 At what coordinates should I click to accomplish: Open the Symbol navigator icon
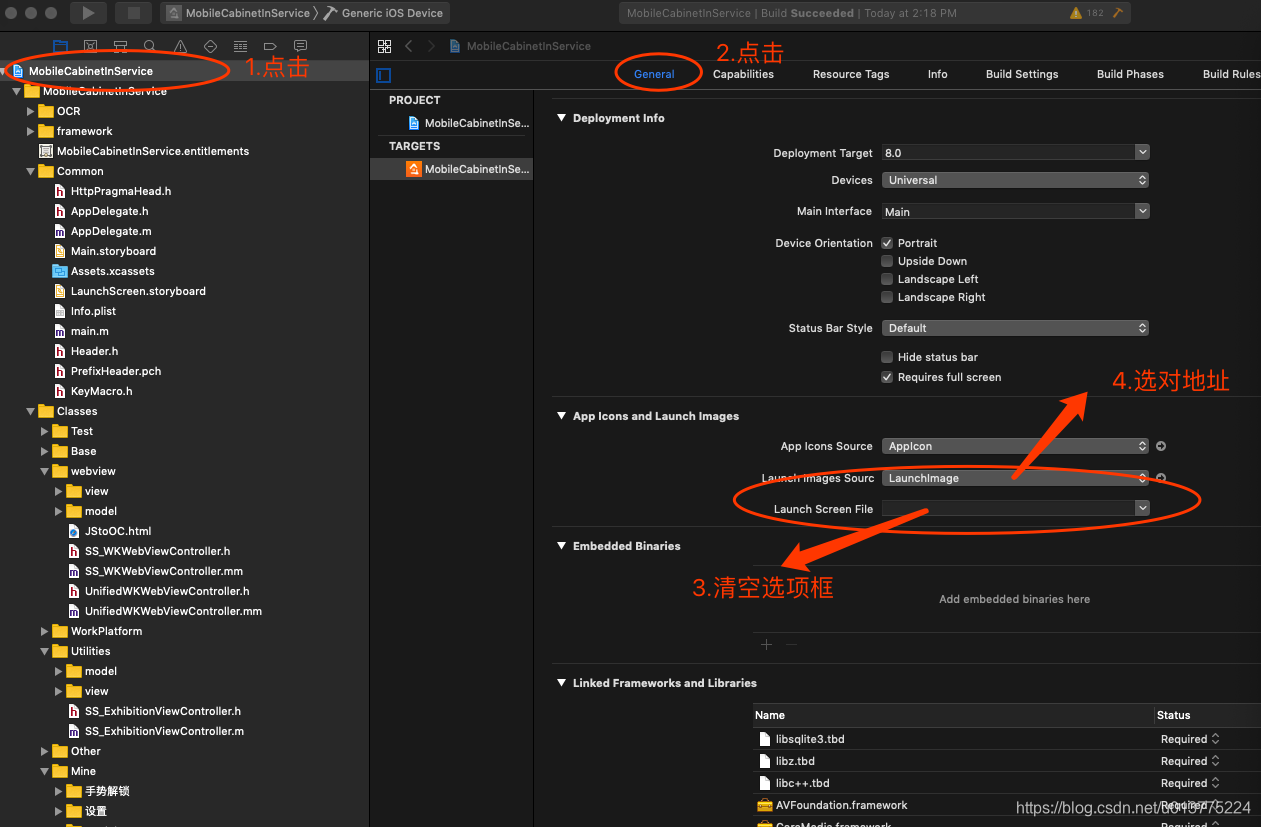coord(120,46)
